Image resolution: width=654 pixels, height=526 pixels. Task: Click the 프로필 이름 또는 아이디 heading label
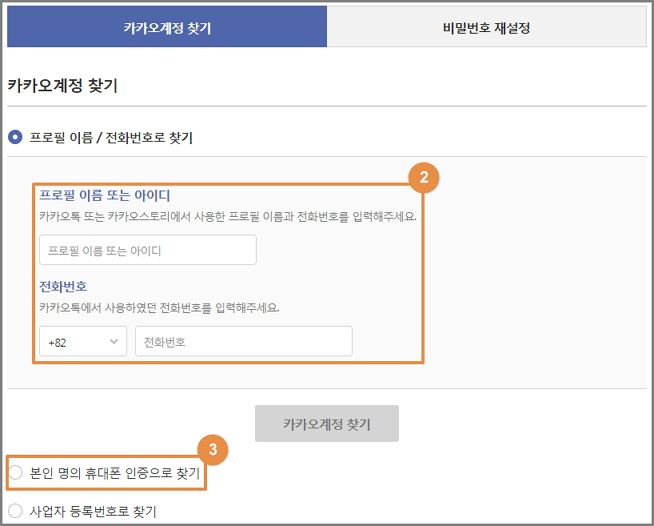point(105,195)
